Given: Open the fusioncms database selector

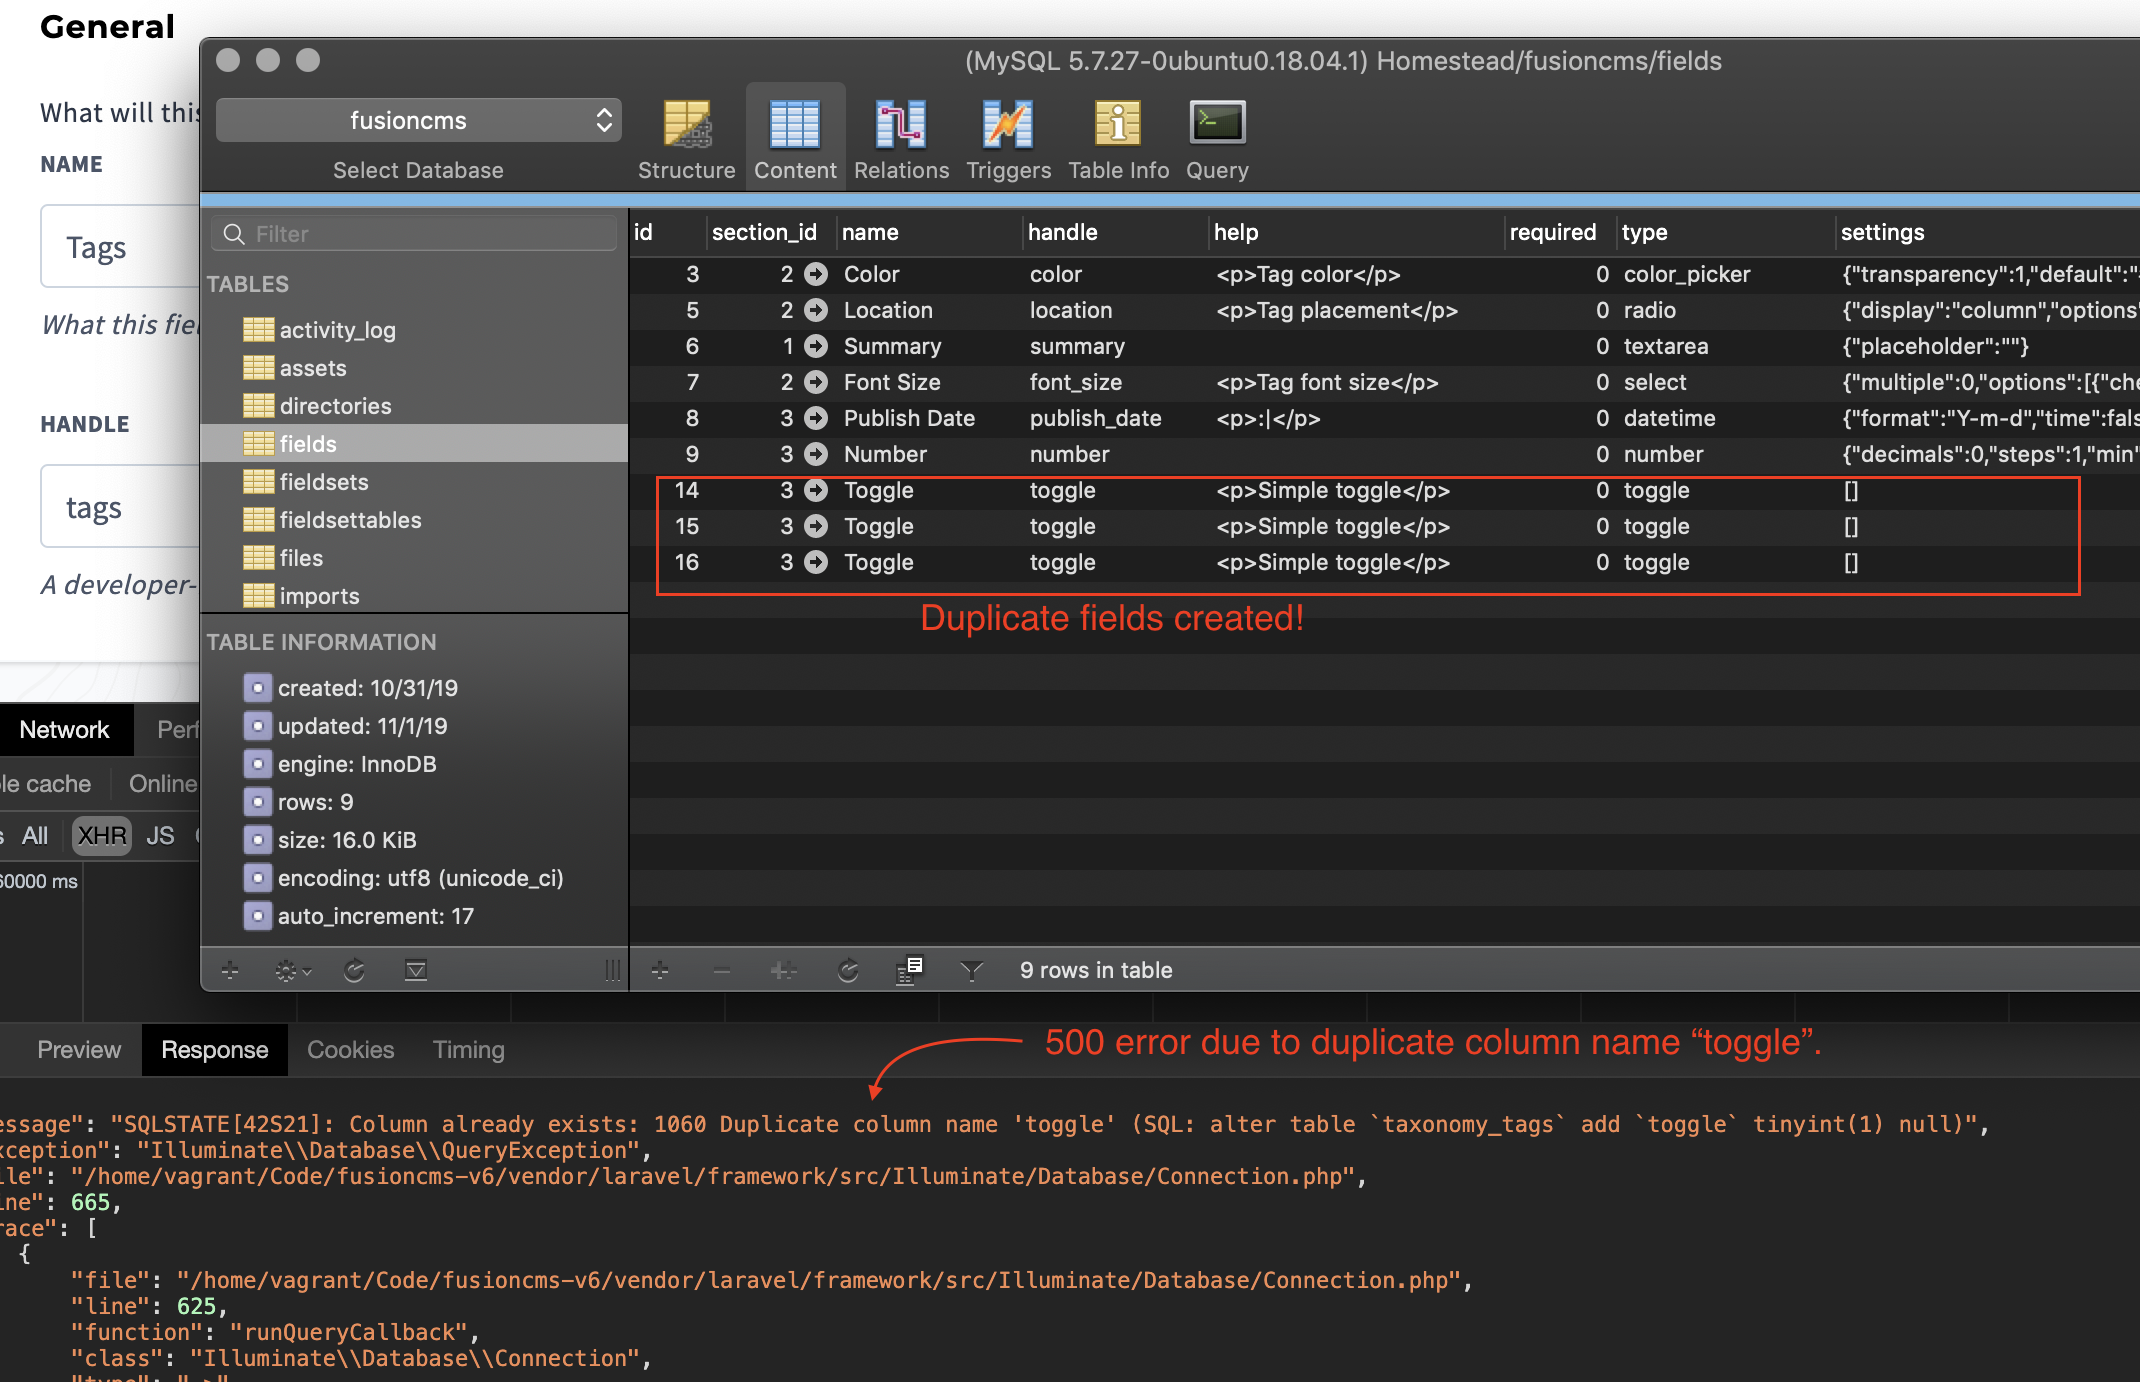Looking at the screenshot, I should tap(418, 119).
